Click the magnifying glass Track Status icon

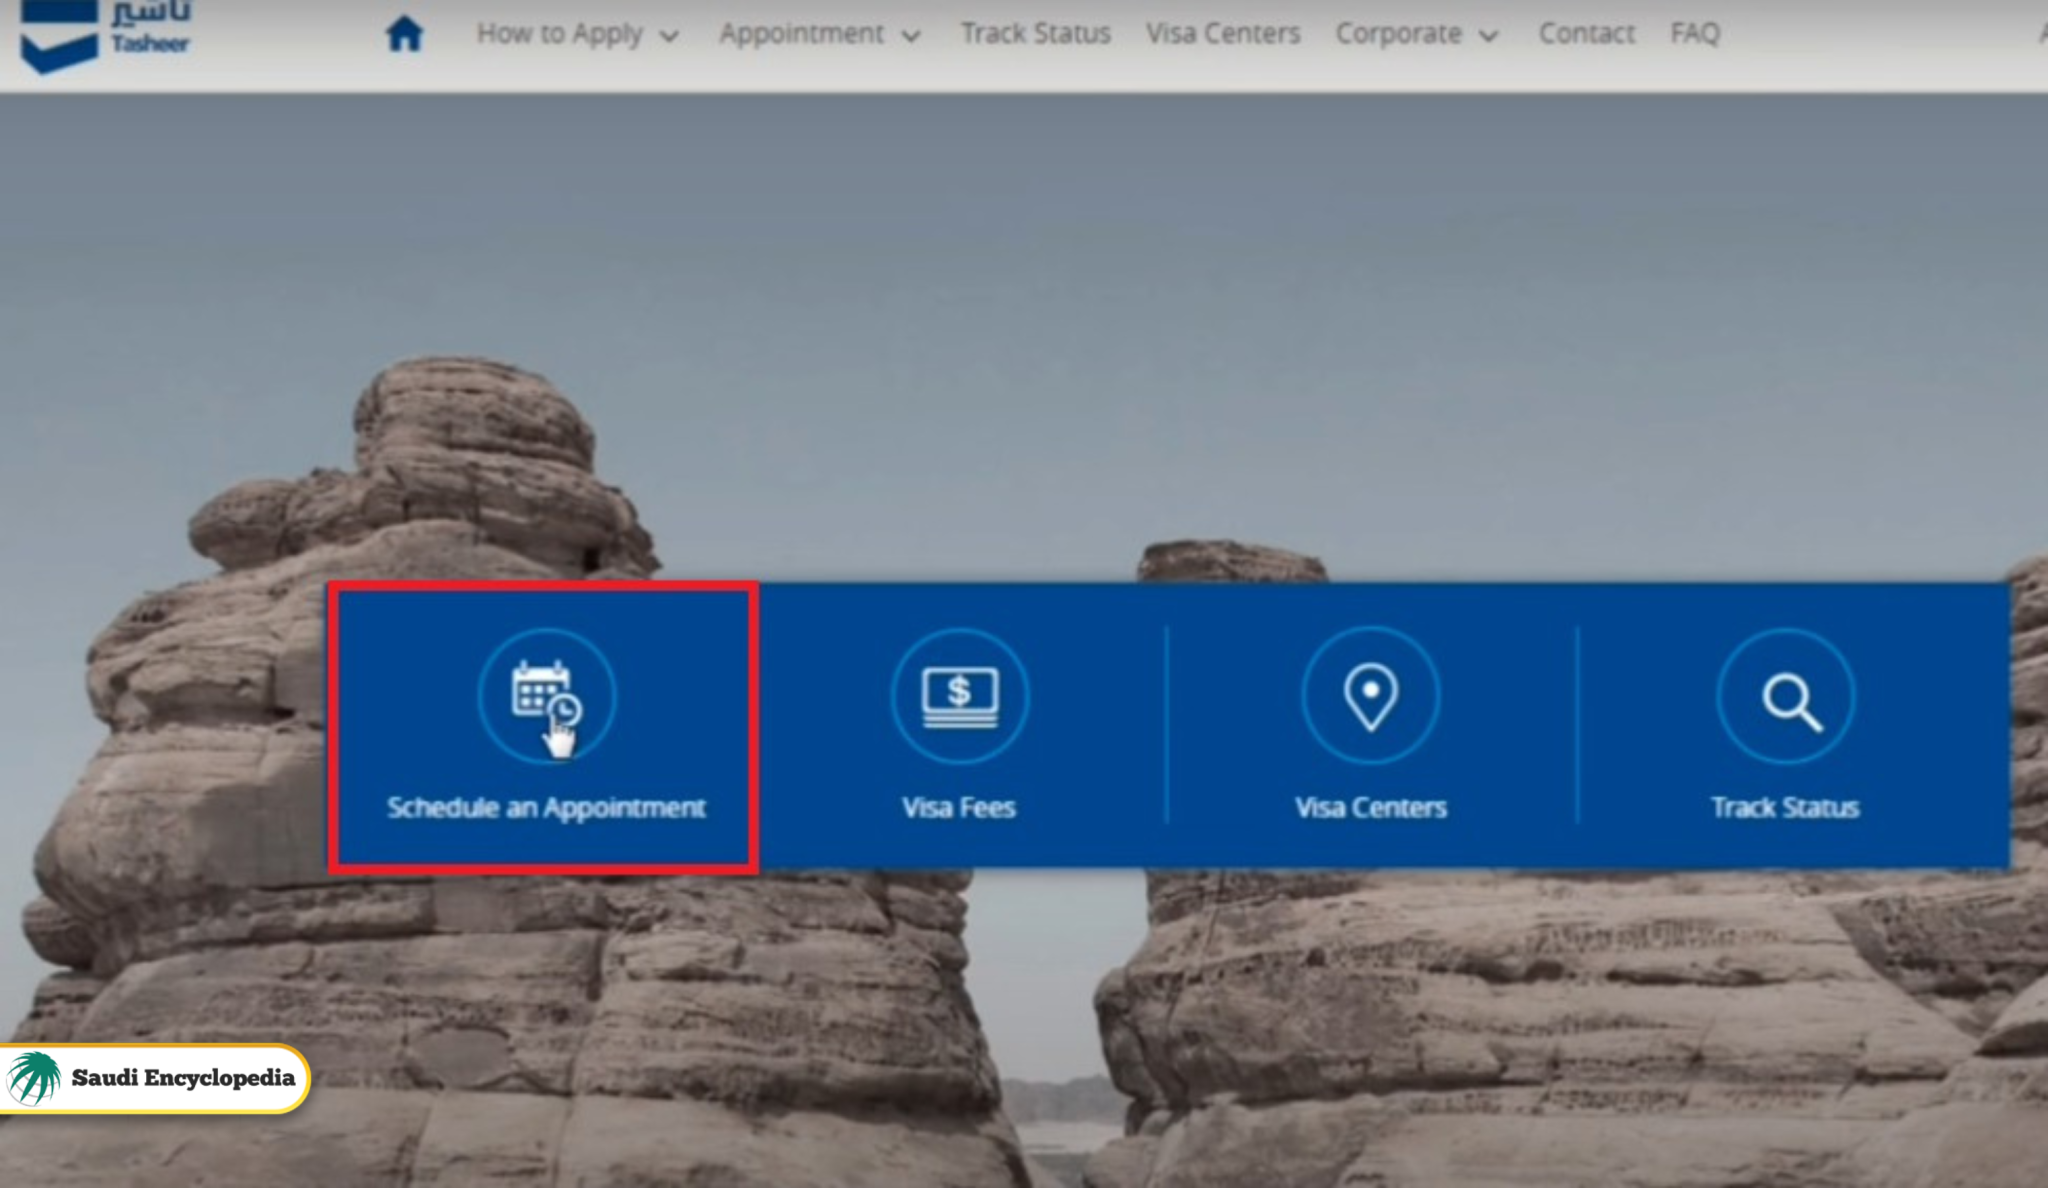[1786, 697]
